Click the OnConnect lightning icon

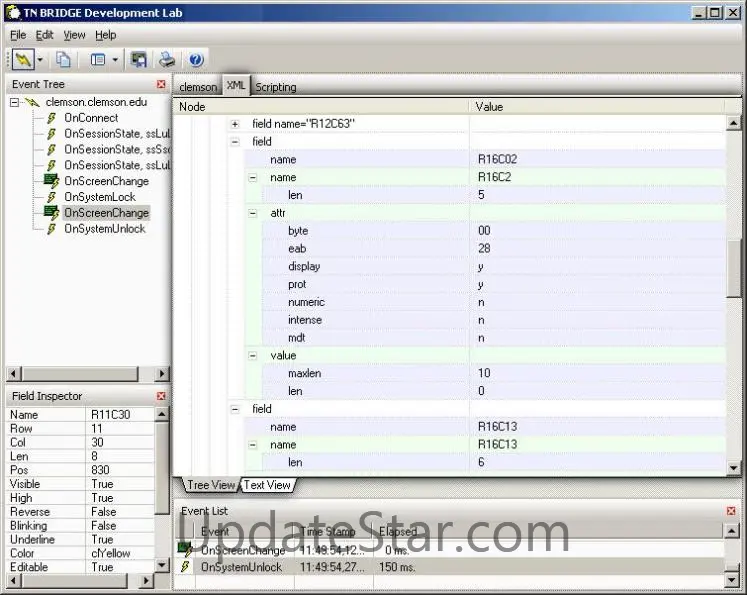pyautogui.click(x=51, y=118)
